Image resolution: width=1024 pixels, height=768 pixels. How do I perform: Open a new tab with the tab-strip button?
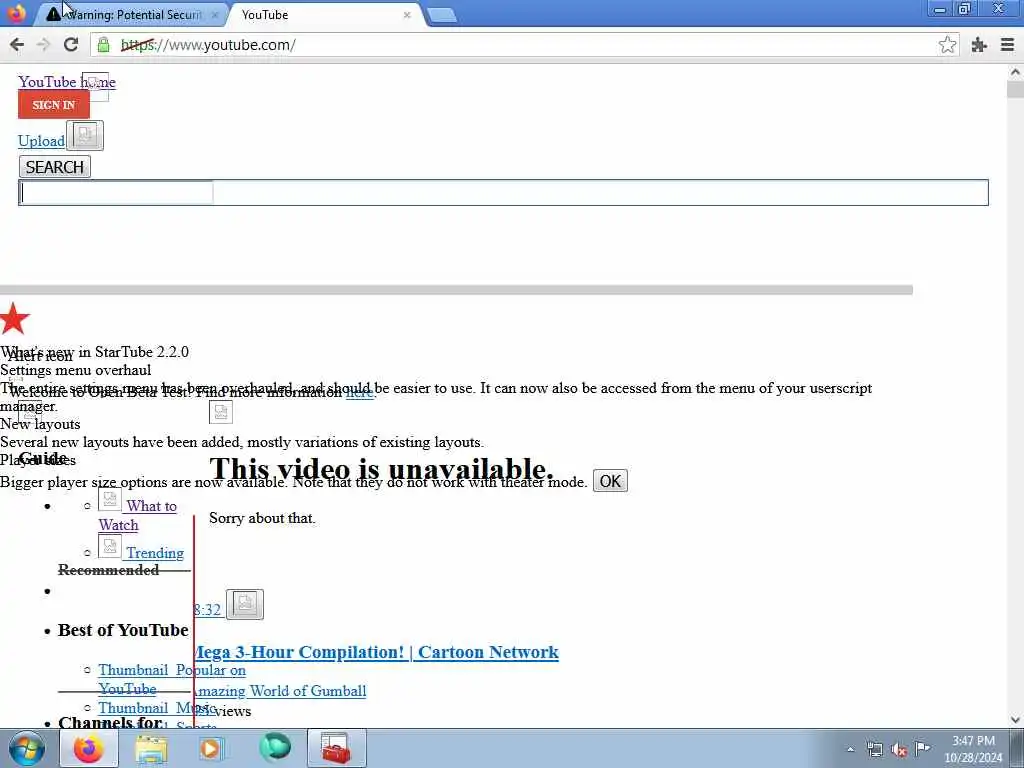(441, 15)
